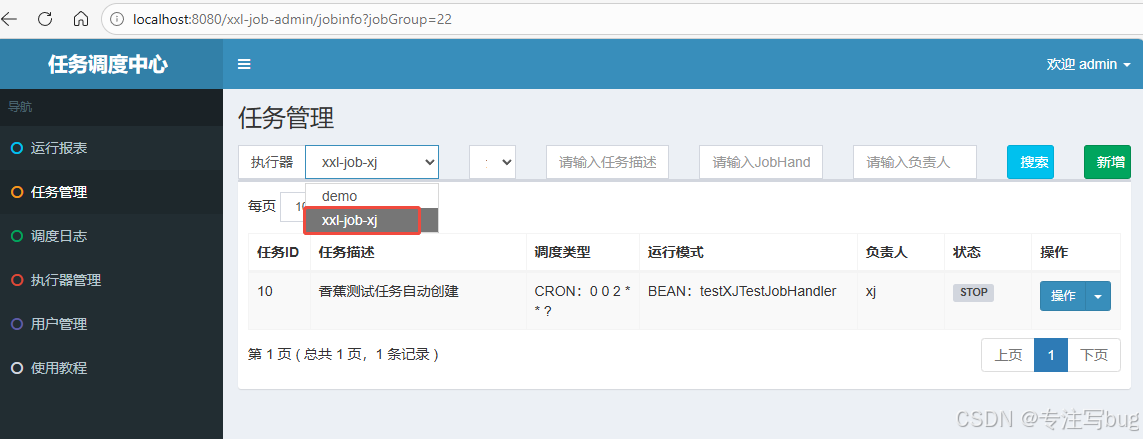Open the 用户管理 navigation item
This screenshot has width=1143, height=439.
click(112, 324)
